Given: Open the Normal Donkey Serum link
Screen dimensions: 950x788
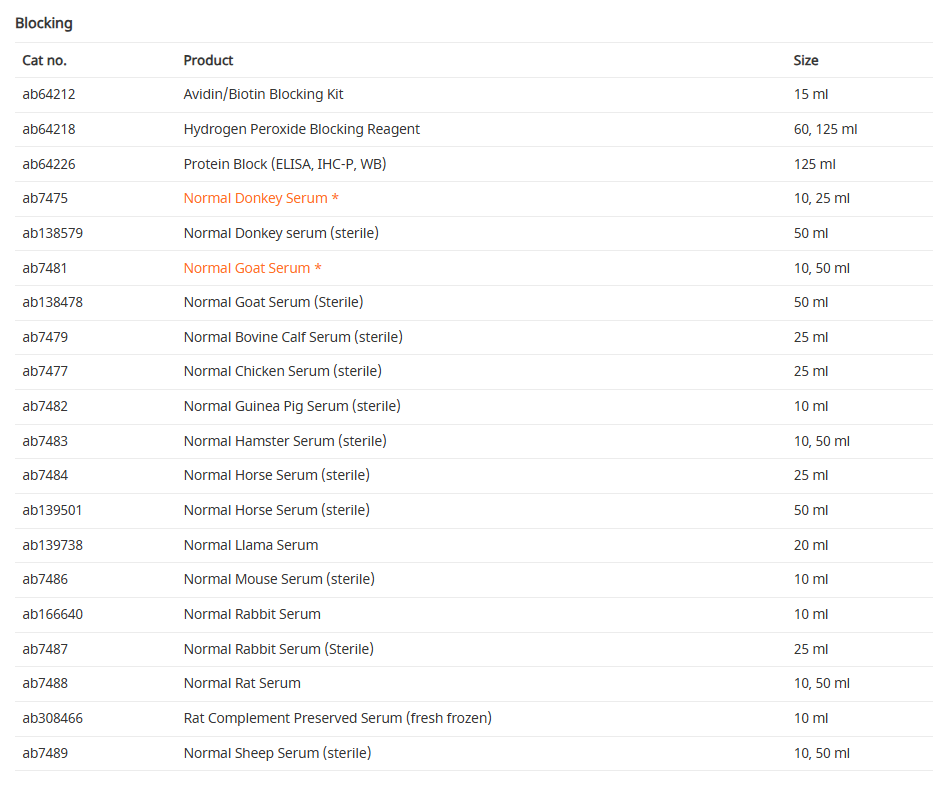Looking at the screenshot, I should coord(255,198).
